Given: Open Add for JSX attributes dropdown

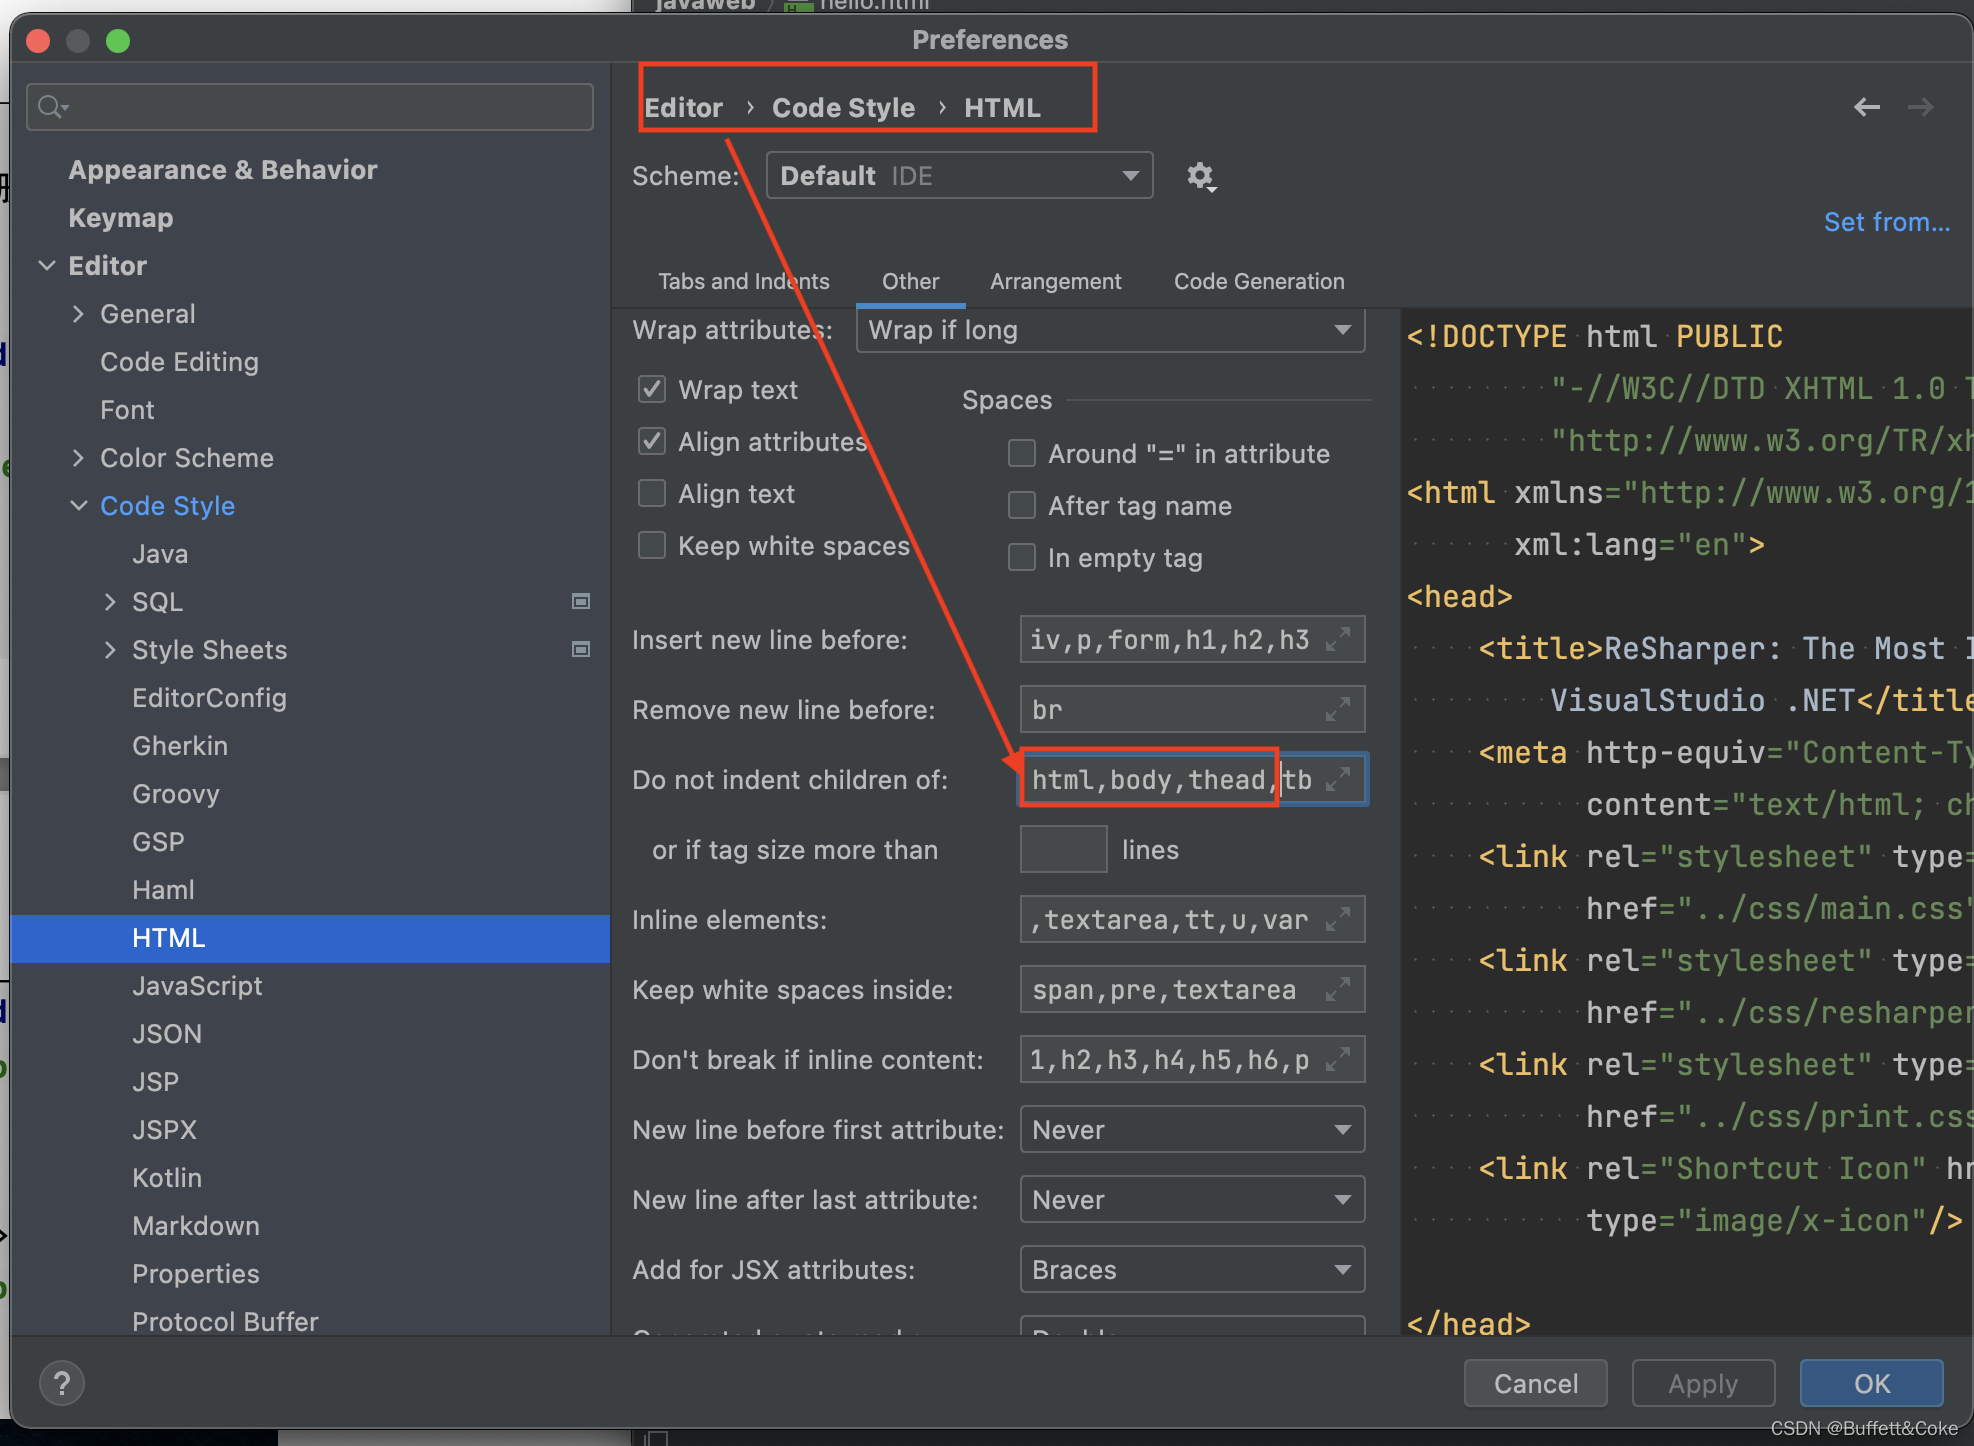Looking at the screenshot, I should [x=1192, y=1269].
